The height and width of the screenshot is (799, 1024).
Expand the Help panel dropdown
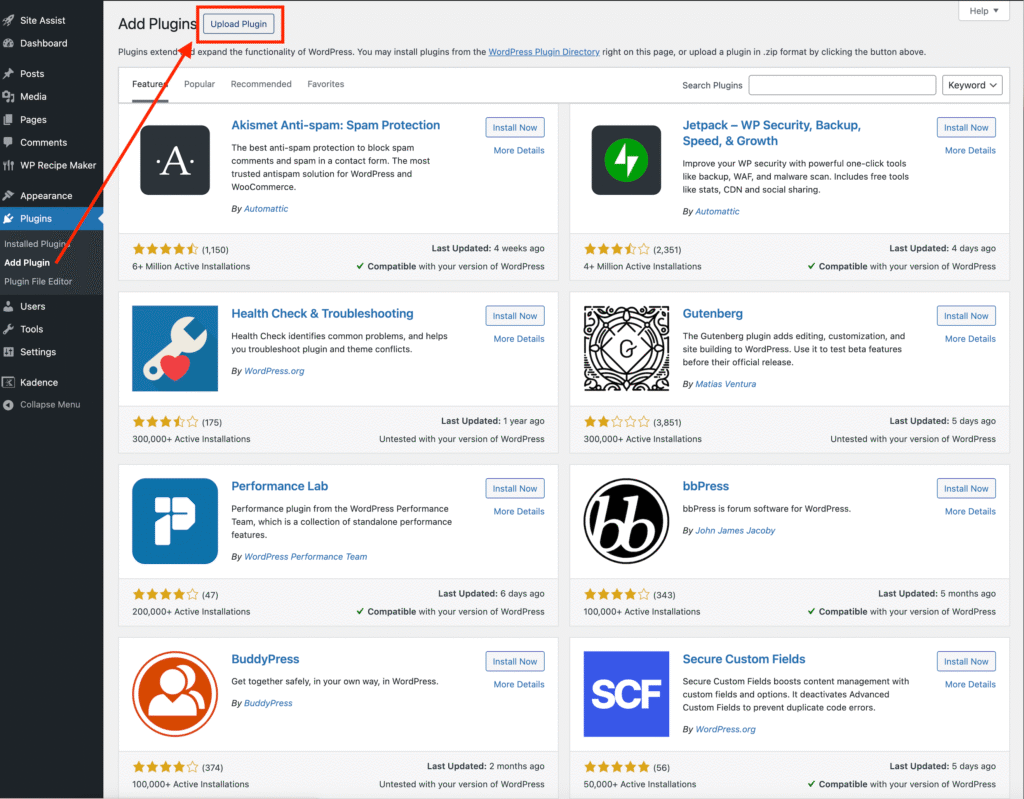pos(983,11)
